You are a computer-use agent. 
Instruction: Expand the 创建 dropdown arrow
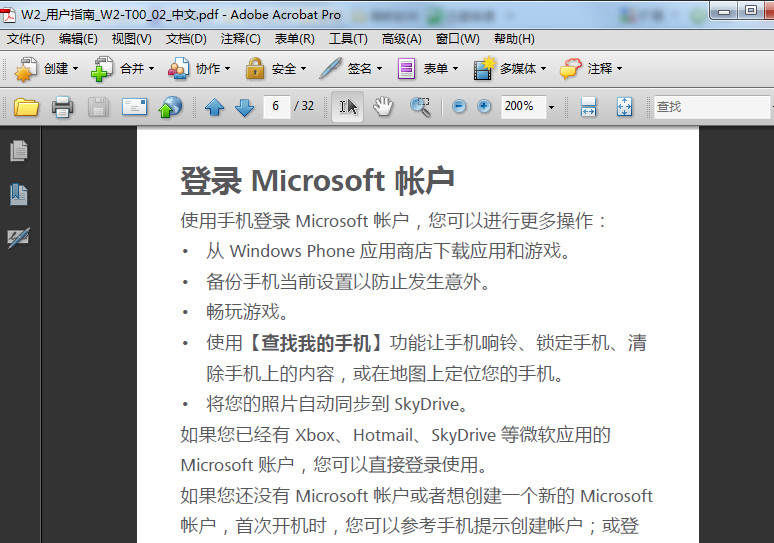point(76,69)
